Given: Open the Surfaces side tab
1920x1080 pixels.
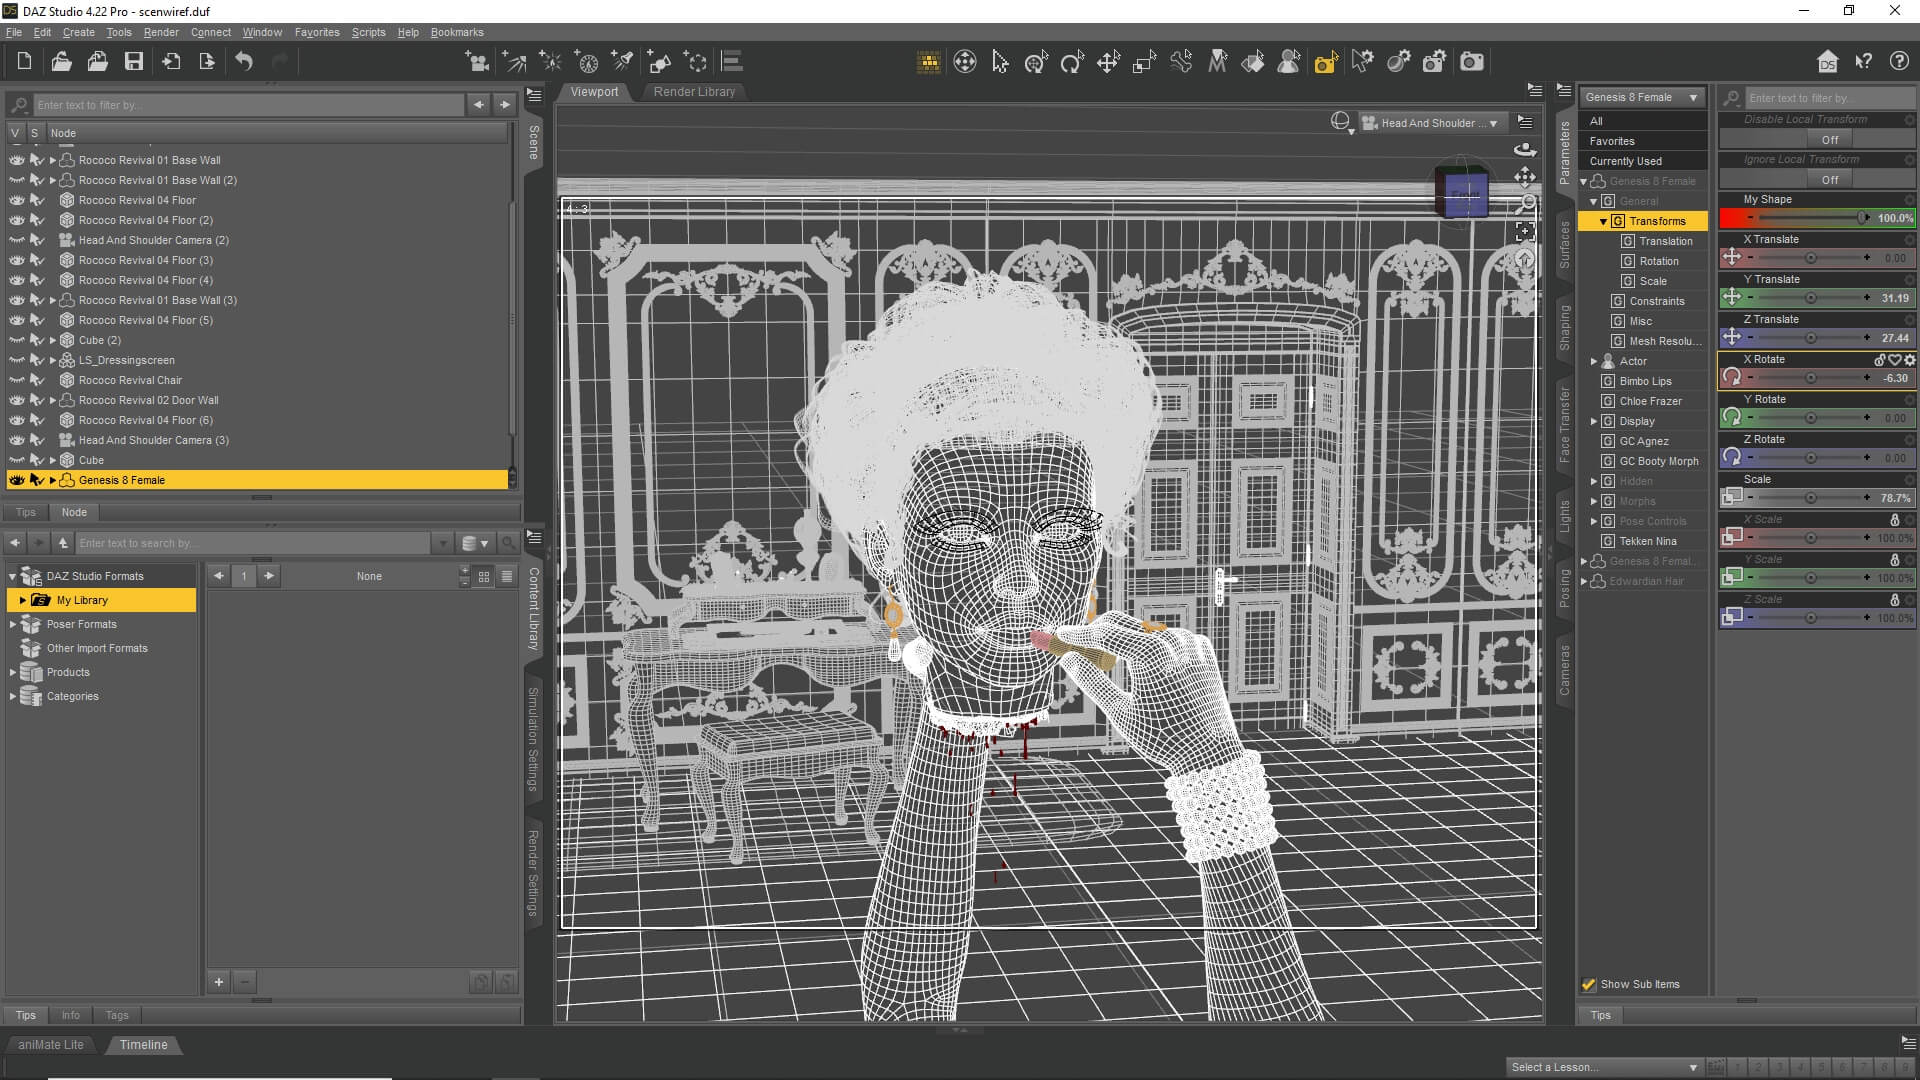Looking at the screenshot, I should [x=1565, y=245].
